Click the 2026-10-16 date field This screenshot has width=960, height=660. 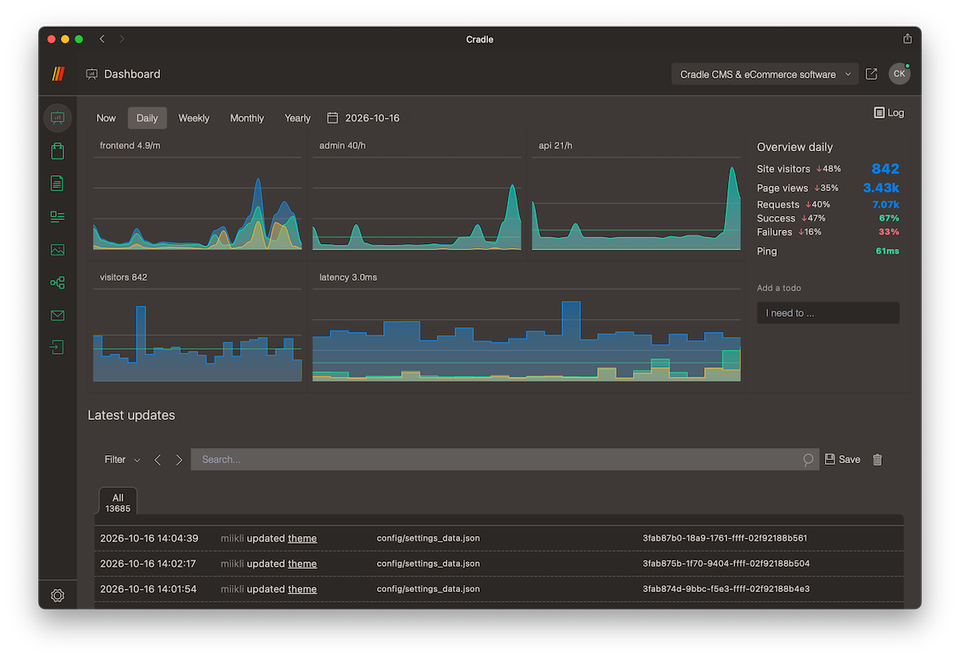click(x=372, y=118)
